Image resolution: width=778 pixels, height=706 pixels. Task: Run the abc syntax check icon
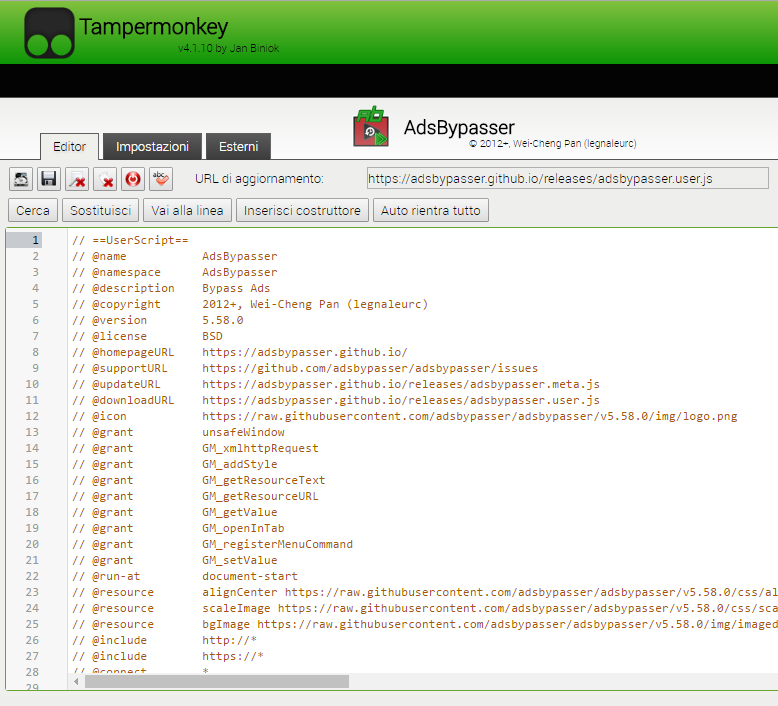[161, 179]
